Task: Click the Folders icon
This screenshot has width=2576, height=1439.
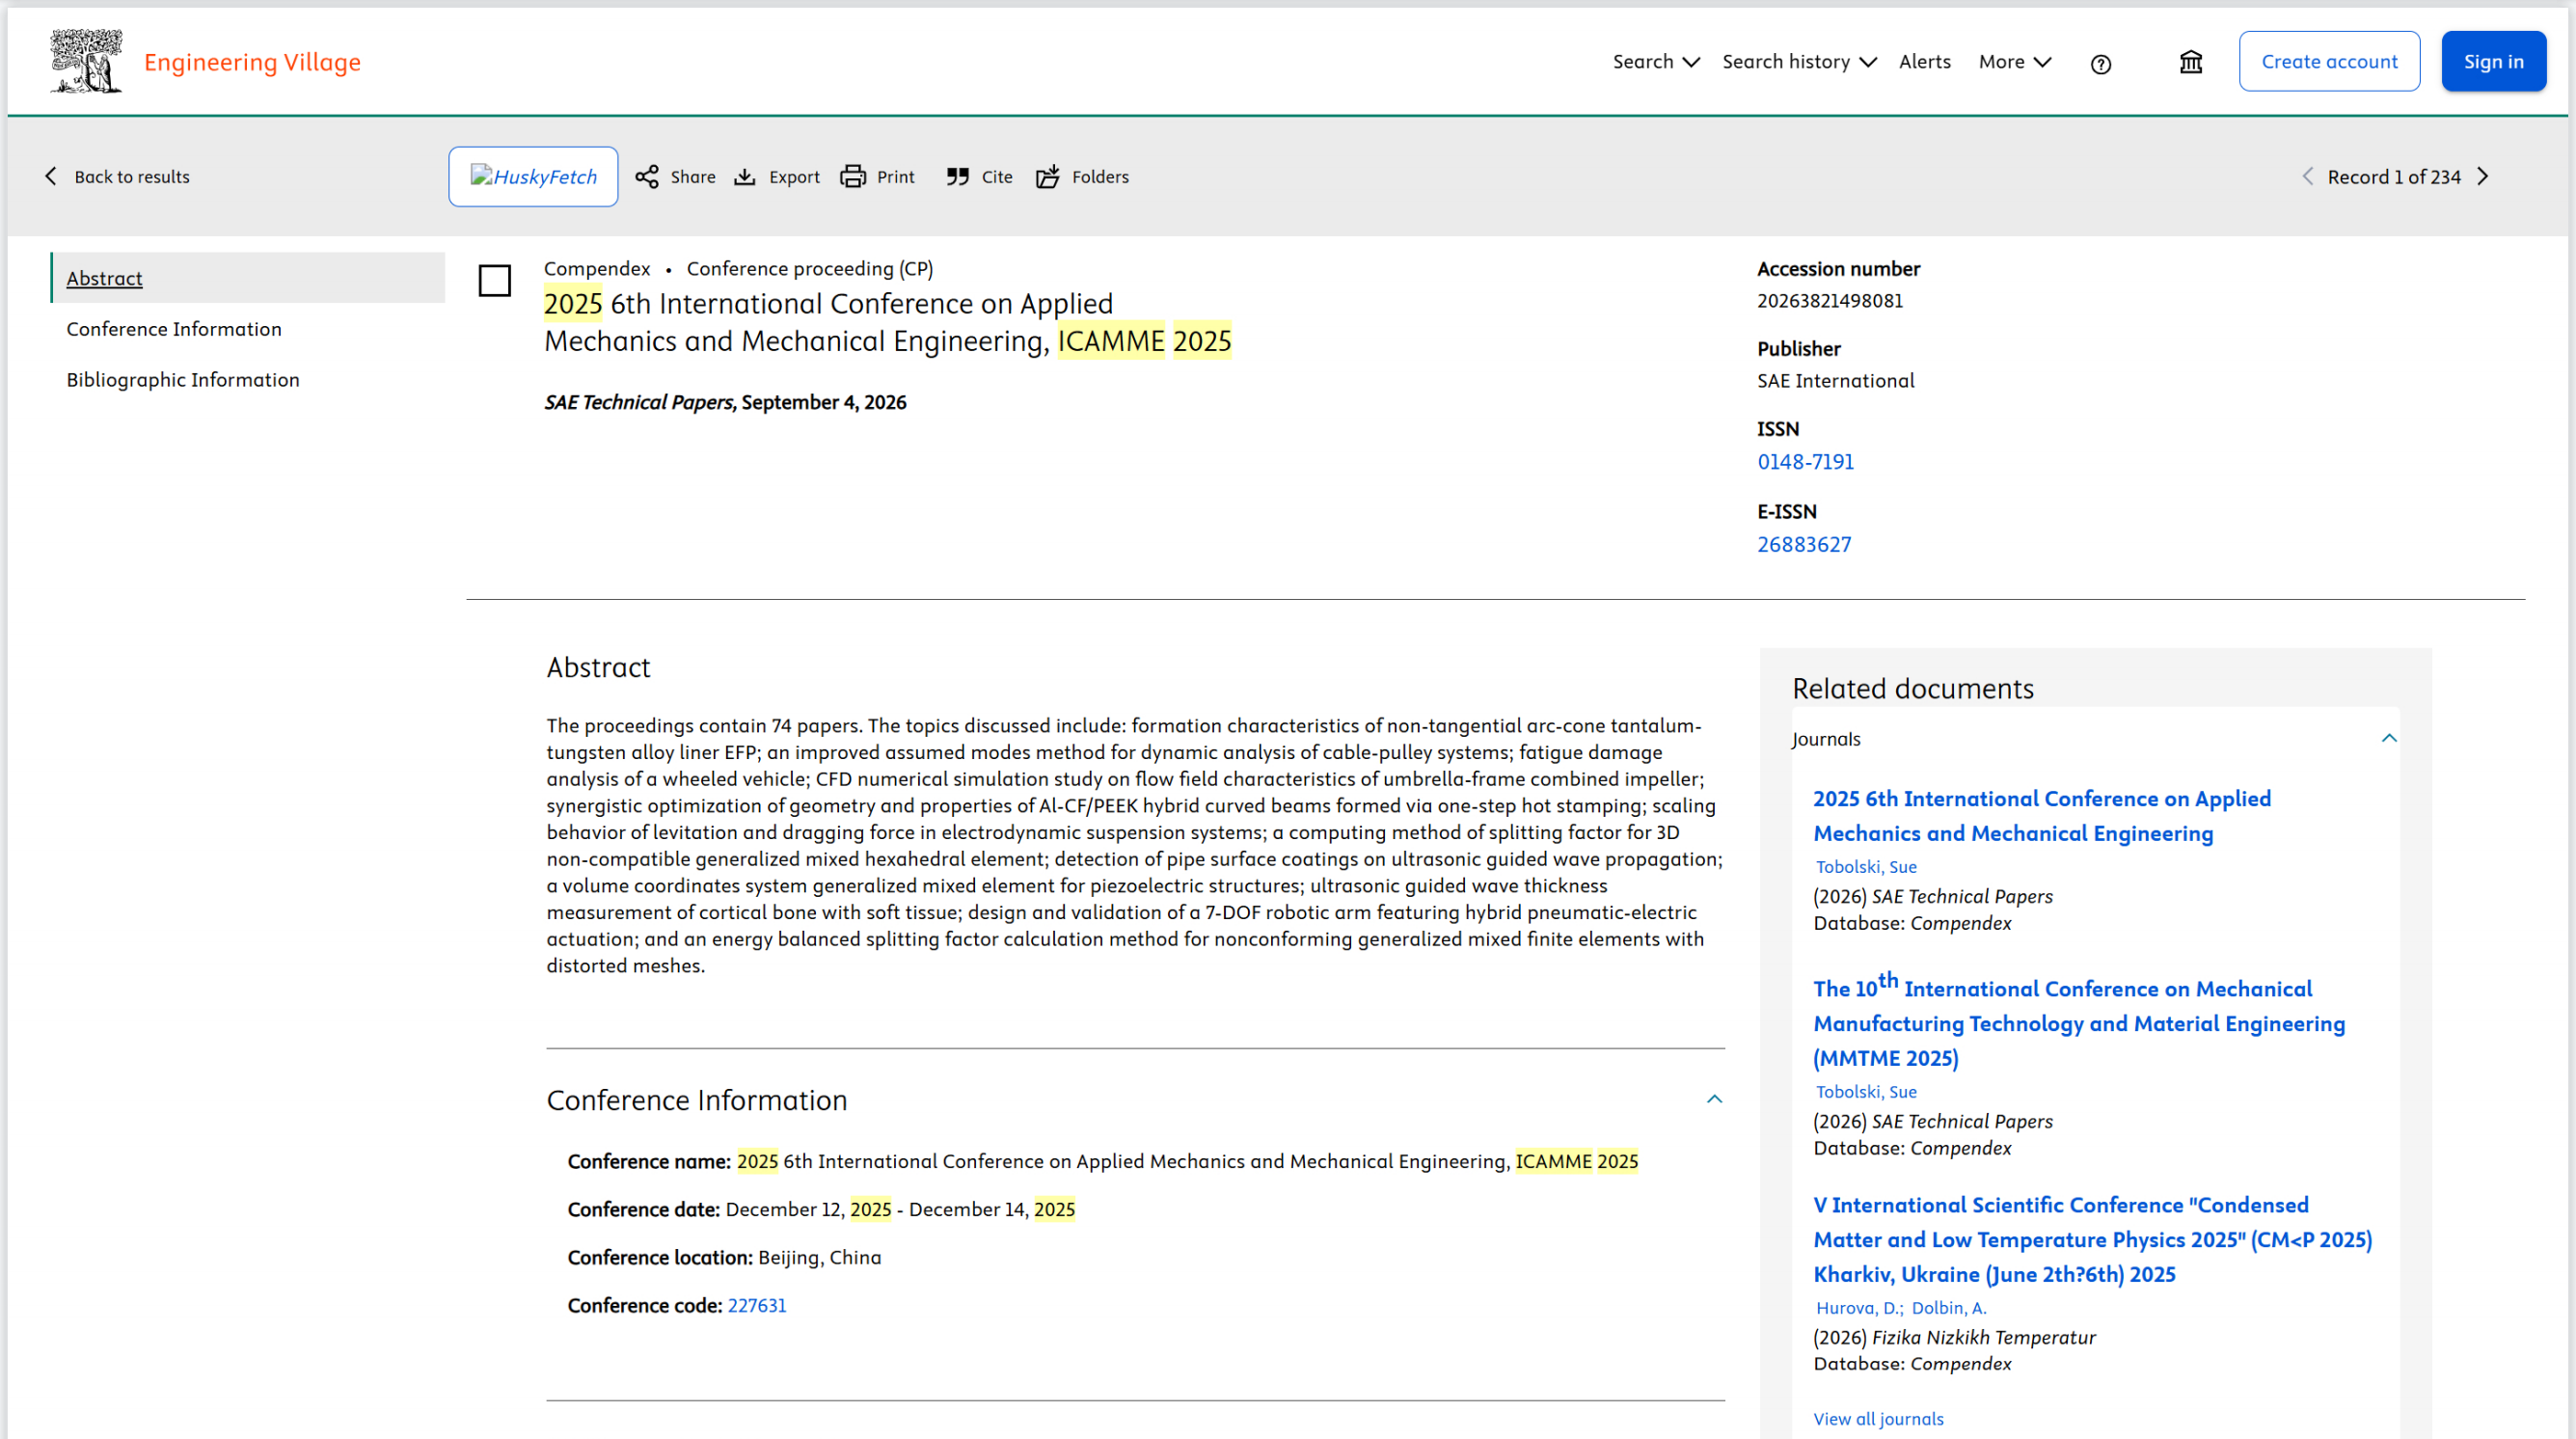Action: click(1047, 177)
